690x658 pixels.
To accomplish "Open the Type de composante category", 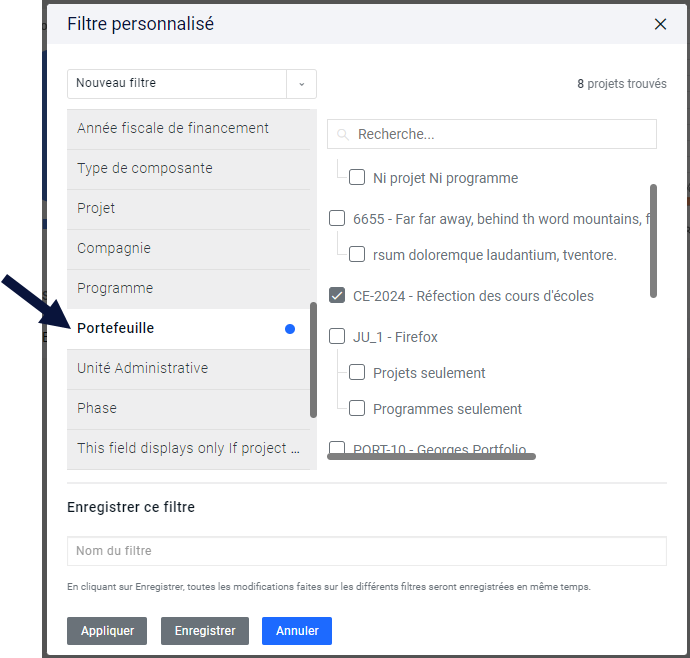I will (x=188, y=169).
